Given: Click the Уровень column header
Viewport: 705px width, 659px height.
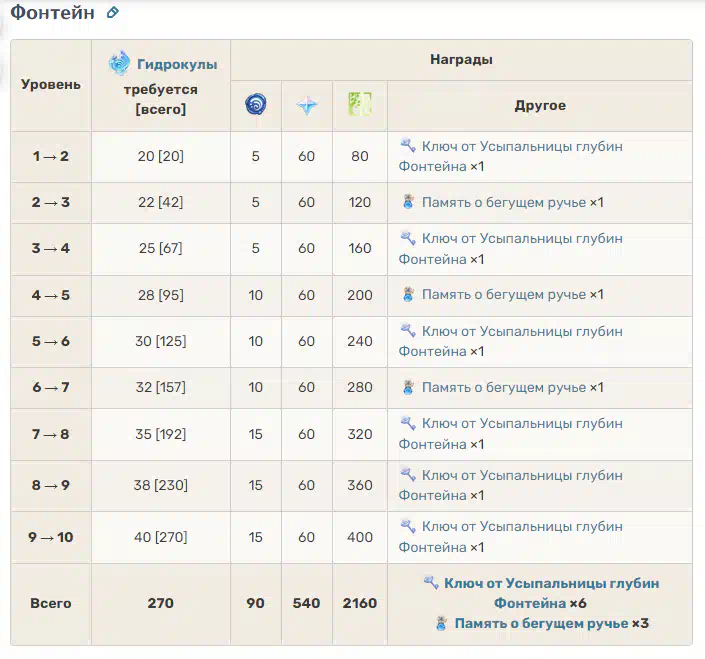Looking at the screenshot, I should click(x=51, y=85).
